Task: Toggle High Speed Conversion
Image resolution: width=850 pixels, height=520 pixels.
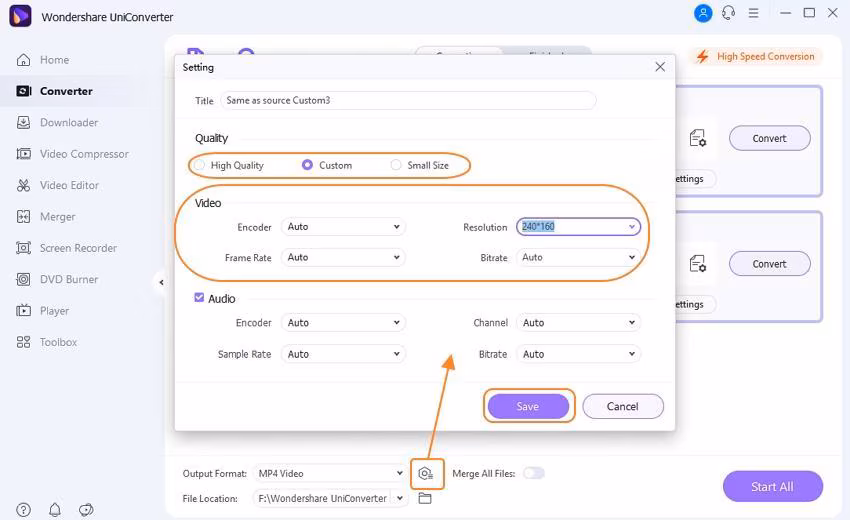Action: pos(757,56)
